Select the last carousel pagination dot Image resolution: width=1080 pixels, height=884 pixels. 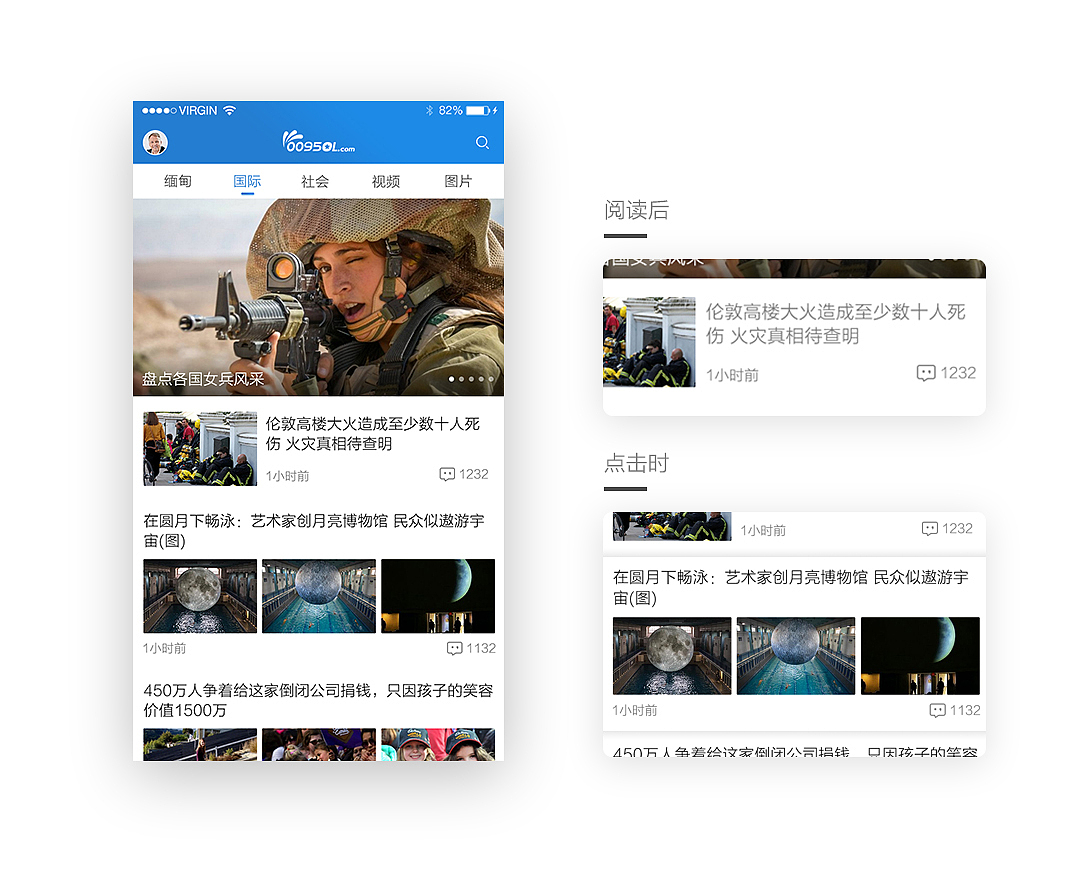[493, 379]
